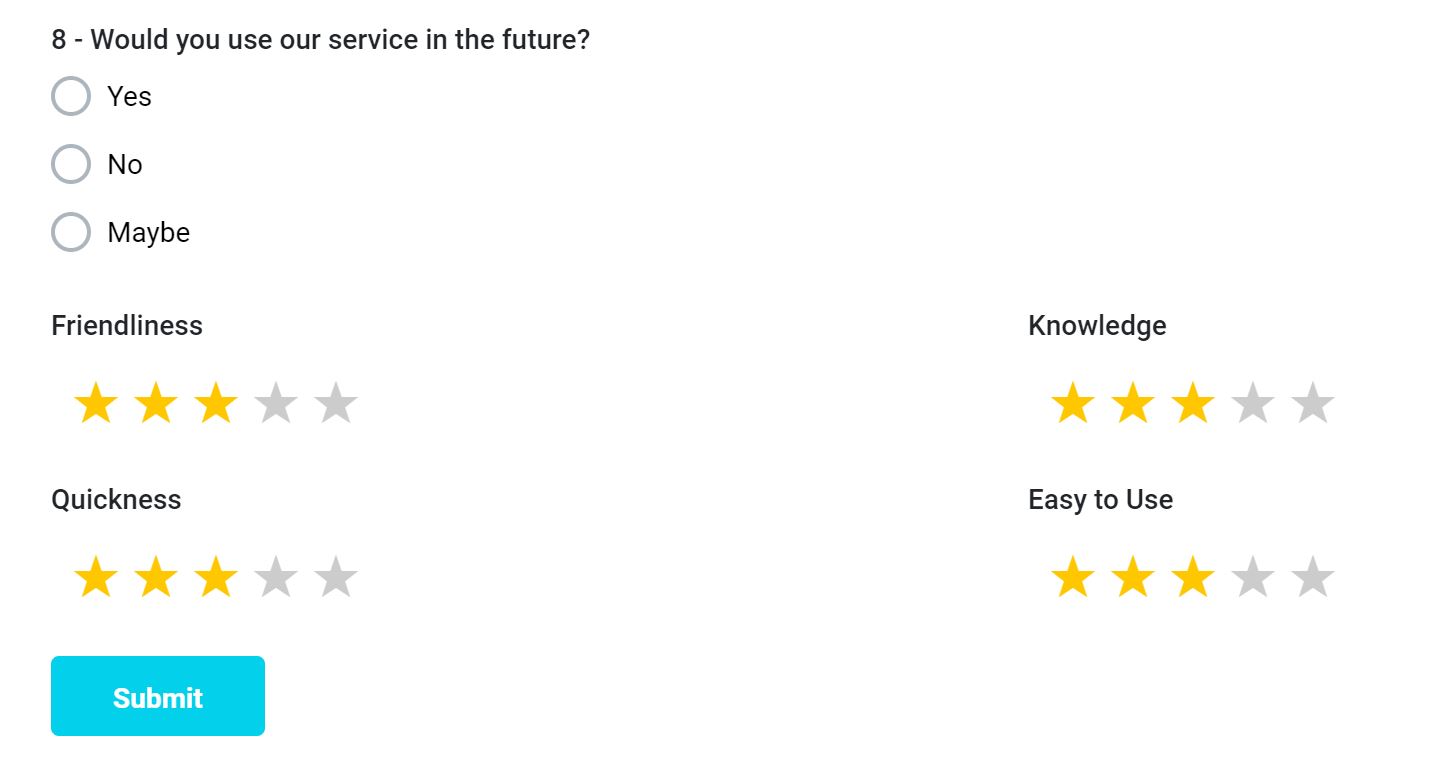The height and width of the screenshot is (775, 1452).
Task: Choose the No radio option
Action: tap(71, 165)
